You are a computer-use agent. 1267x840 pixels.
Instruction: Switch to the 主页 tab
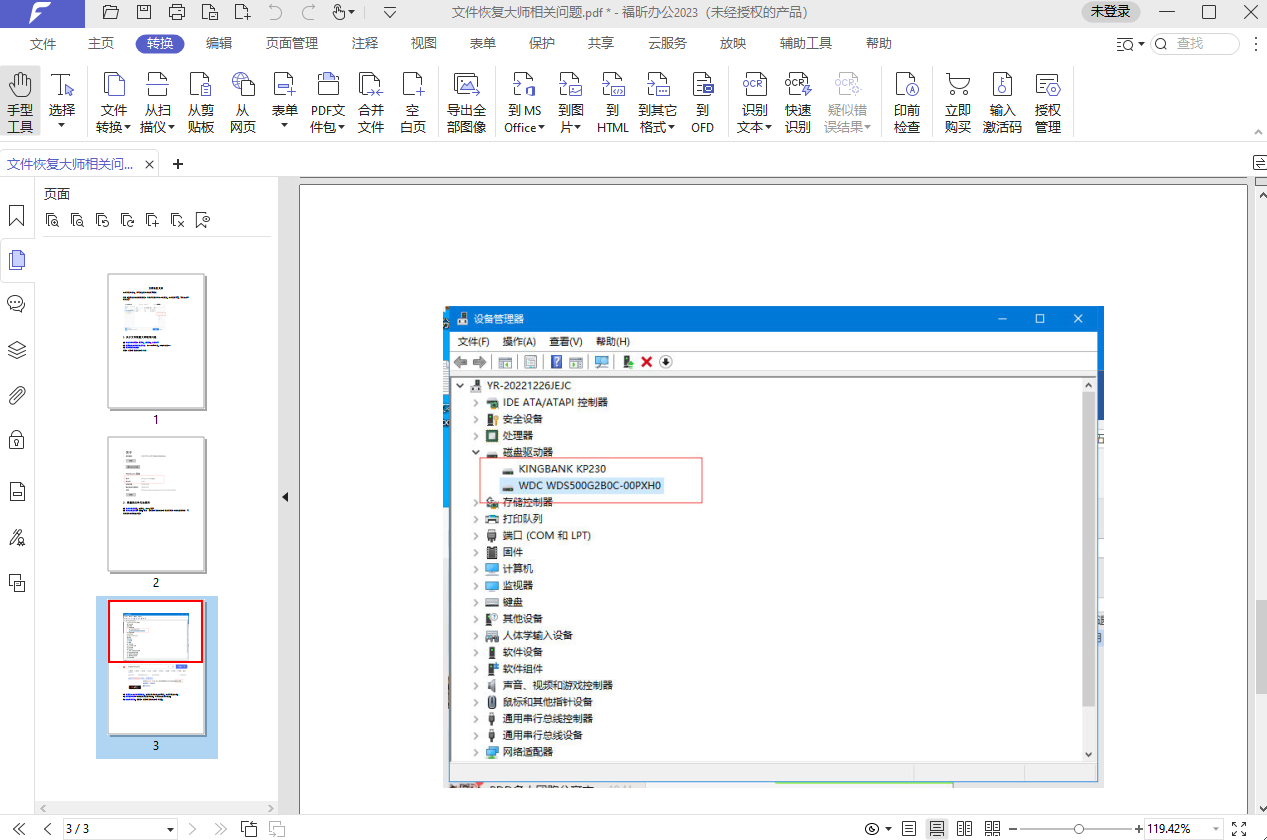click(101, 44)
